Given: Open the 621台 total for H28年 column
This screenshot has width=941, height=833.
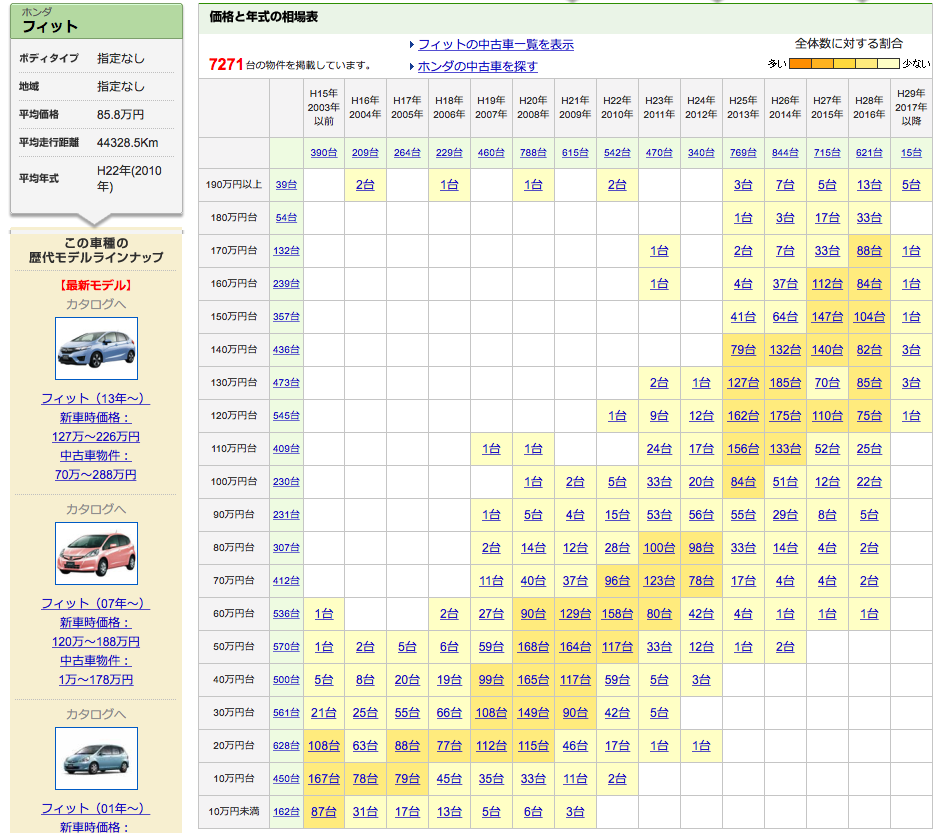Looking at the screenshot, I should coord(869,153).
